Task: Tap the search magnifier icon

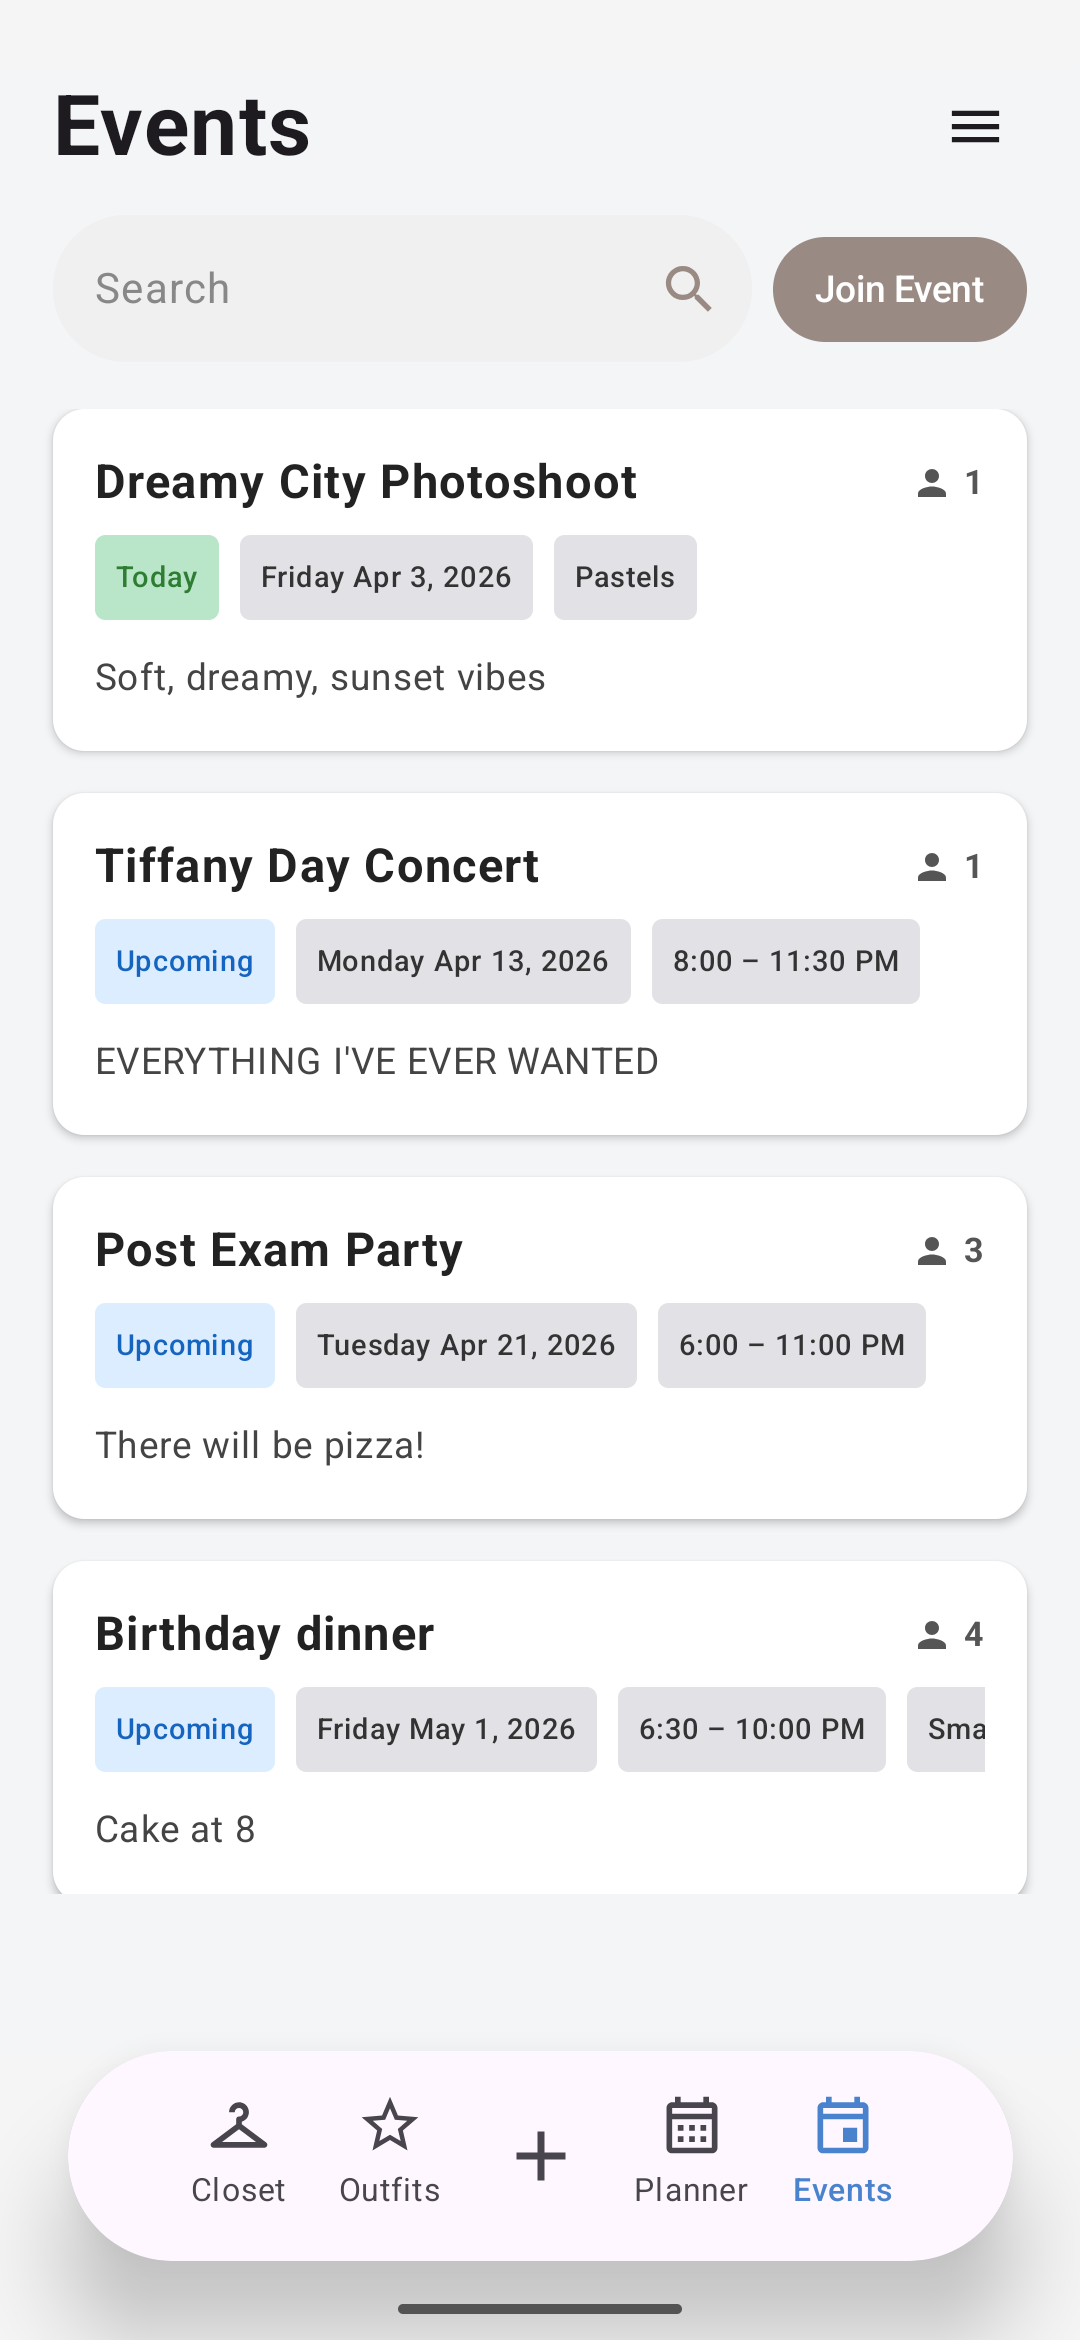Action: pos(689,289)
